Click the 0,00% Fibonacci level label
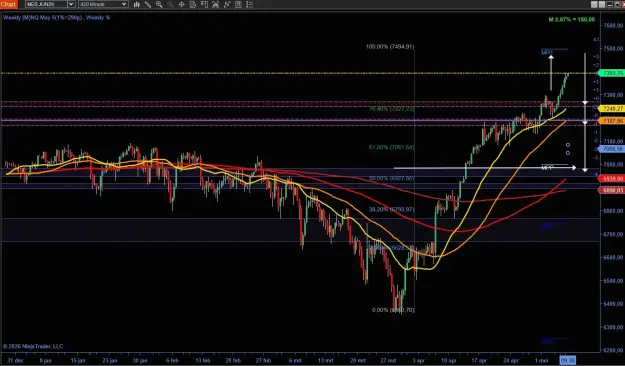Screen dimensions: 625x366 click(x=393, y=310)
